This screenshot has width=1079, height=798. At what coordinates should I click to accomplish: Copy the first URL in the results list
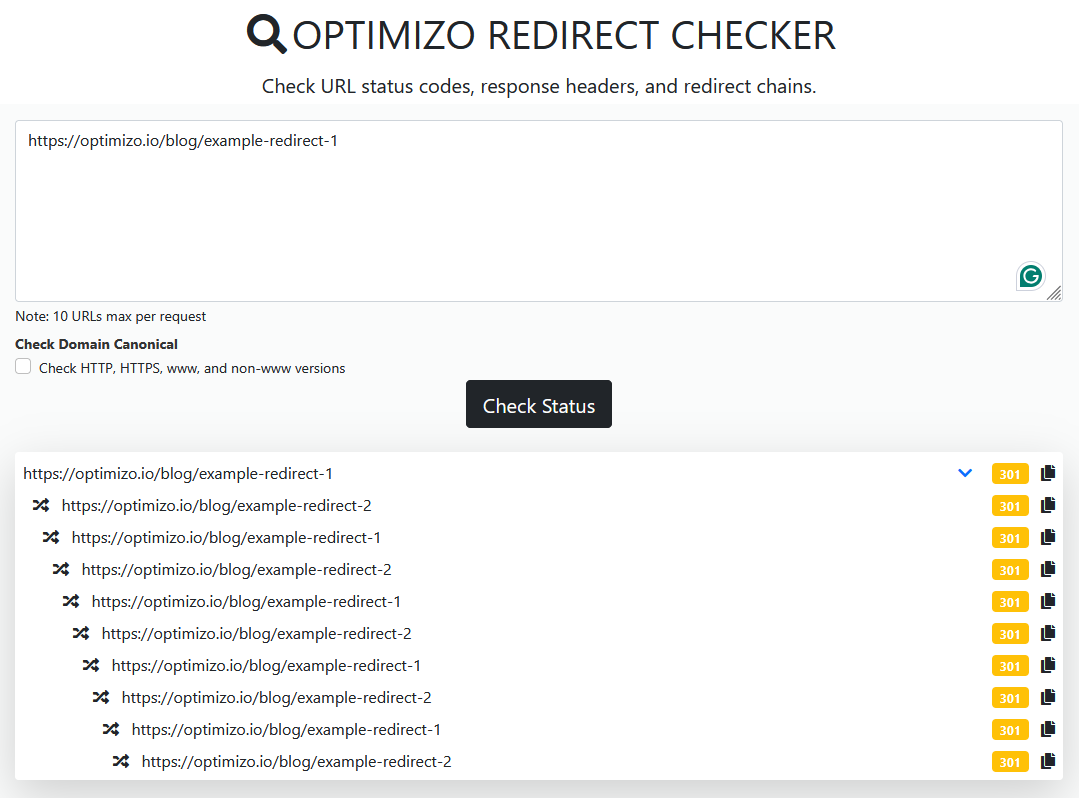pyautogui.click(x=1047, y=472)
